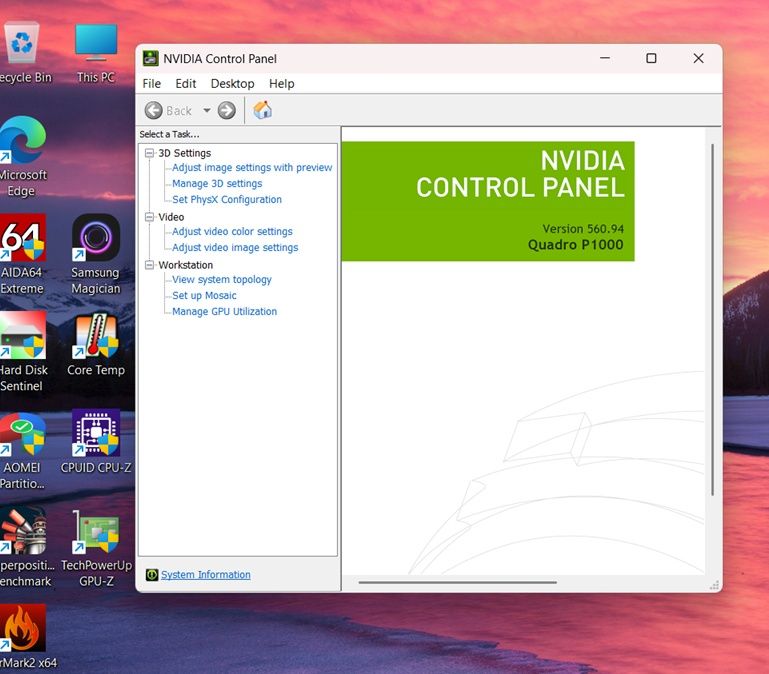Open View system topology
Viewport: 769px width, 674px height.
222,280
